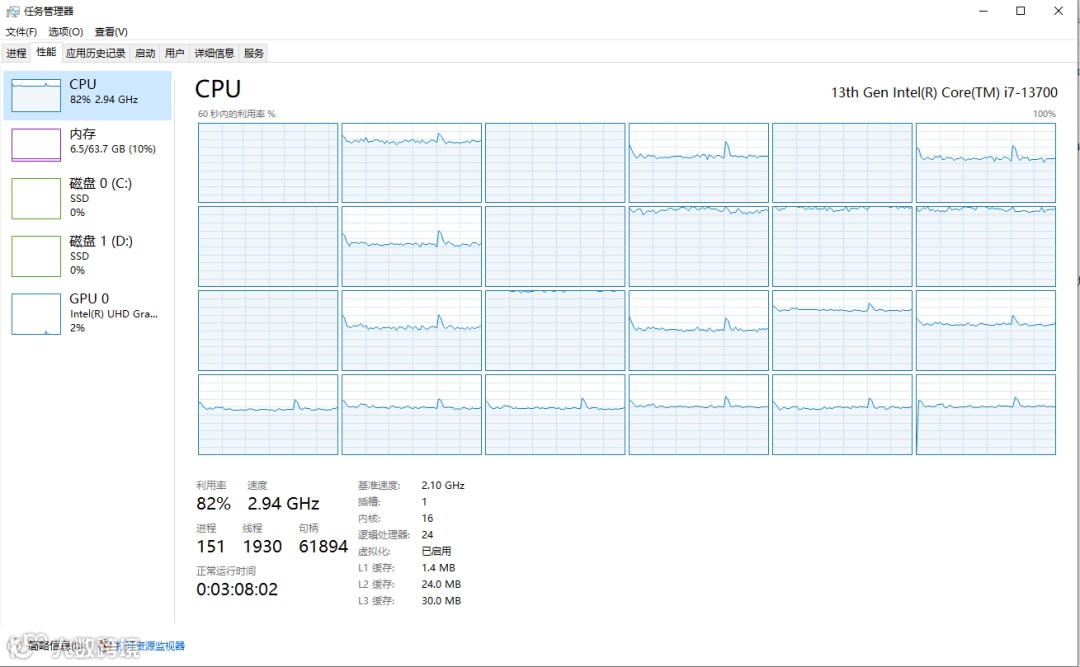Click the 基准速度 value 2.10 GHz
Screen dimensions: 1080x667
(x=443, y=485)
